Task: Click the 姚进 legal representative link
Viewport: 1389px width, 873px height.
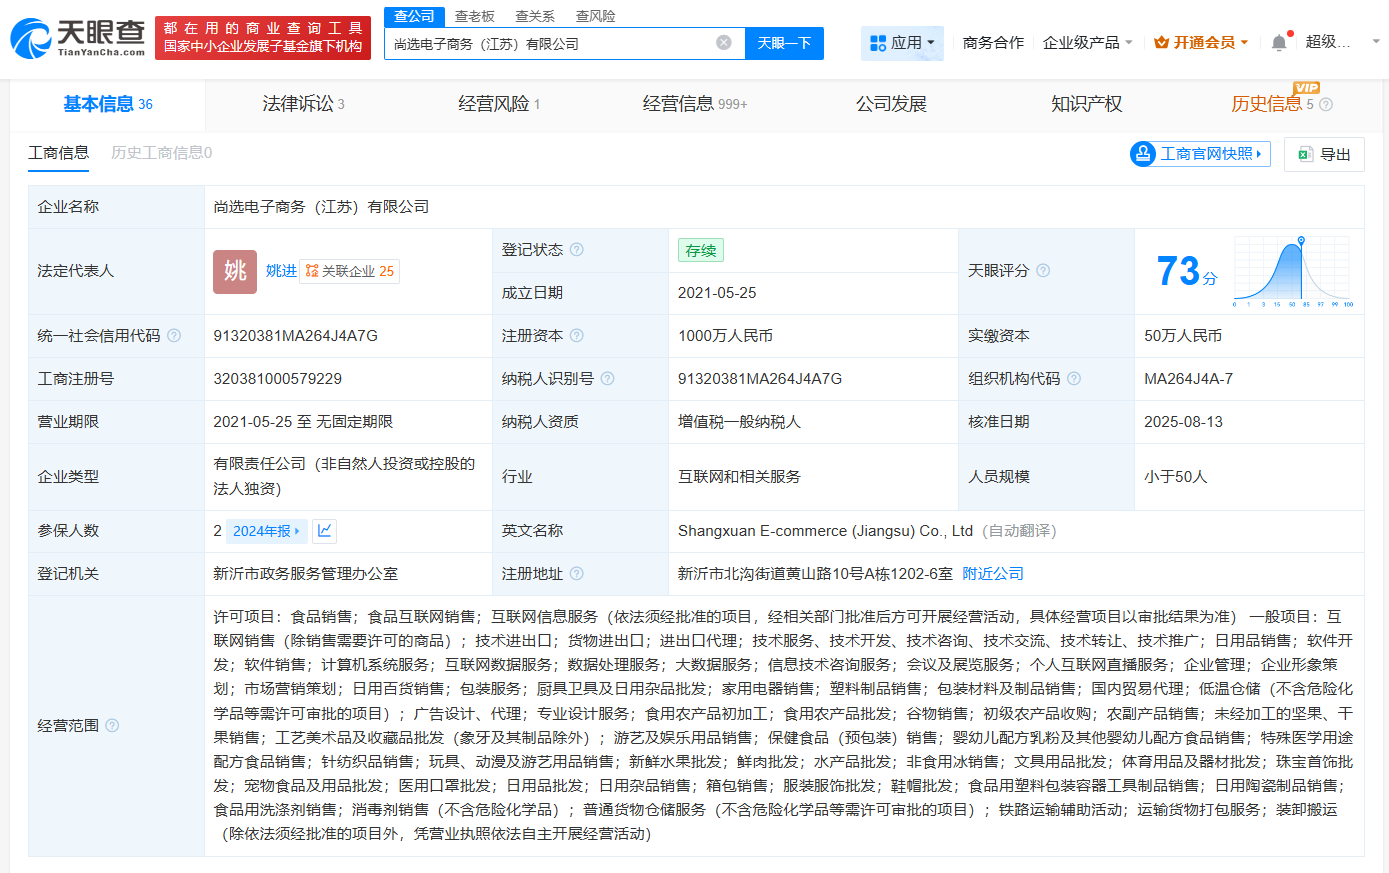Action: click(282, 271)
